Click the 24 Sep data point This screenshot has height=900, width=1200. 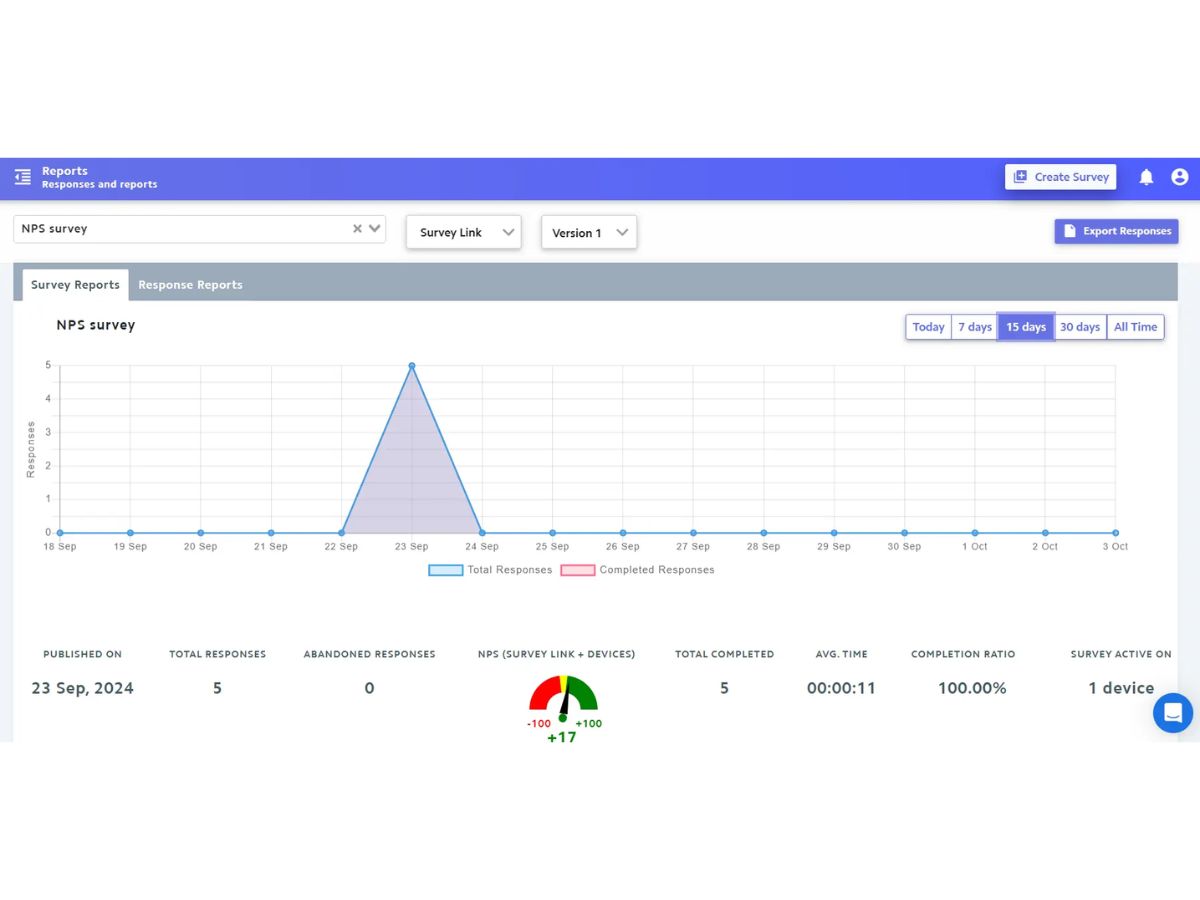click(482, 533)
